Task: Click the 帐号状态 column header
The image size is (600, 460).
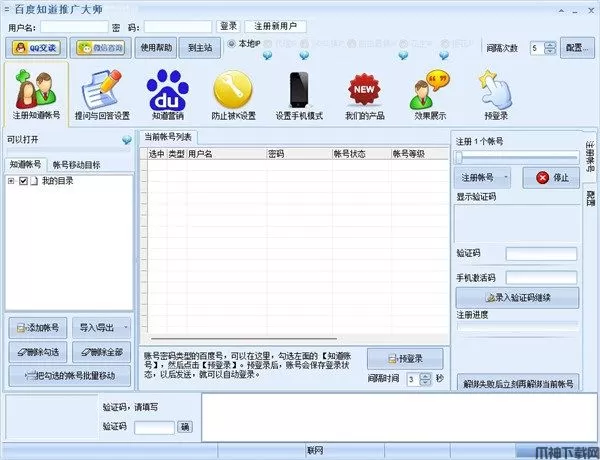Action: pos(362,154)
